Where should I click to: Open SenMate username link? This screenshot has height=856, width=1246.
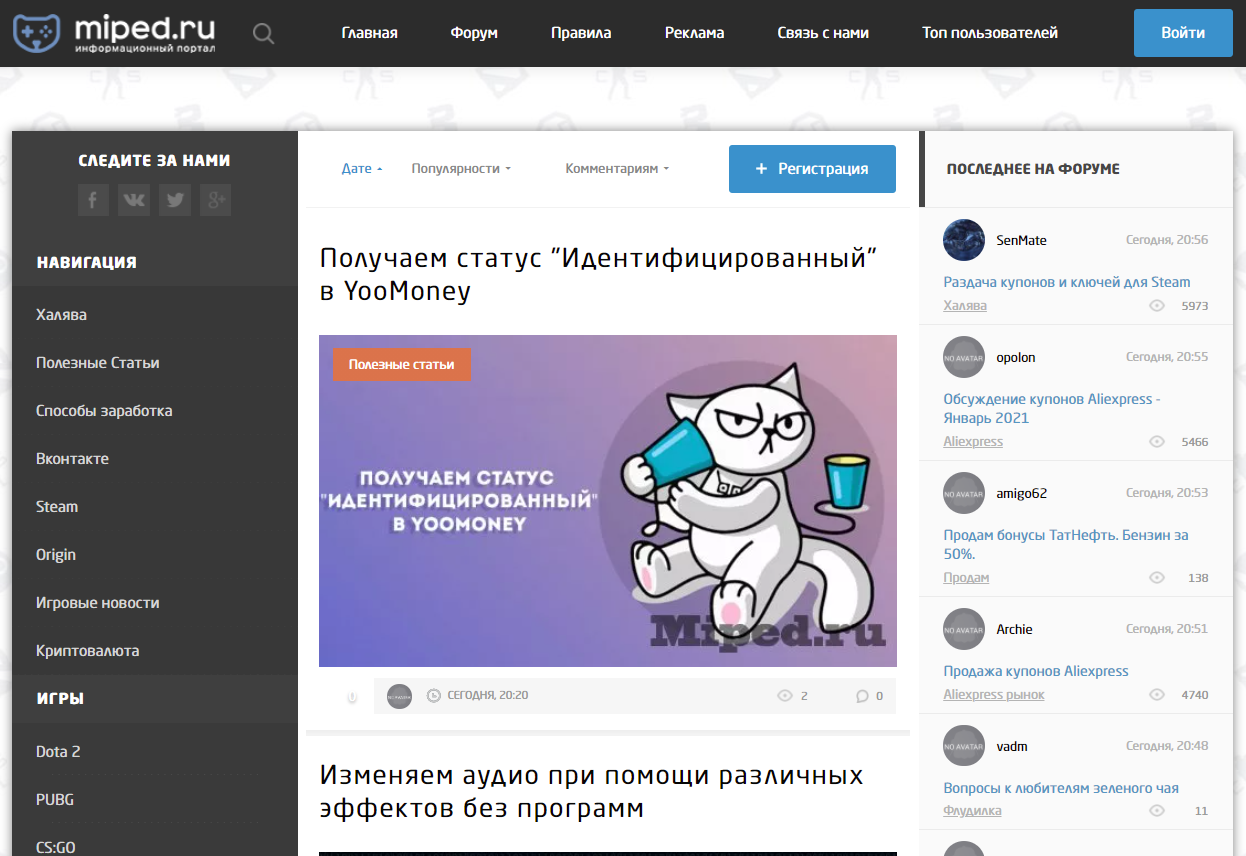pyautogui.click(x=1021, y=240)
